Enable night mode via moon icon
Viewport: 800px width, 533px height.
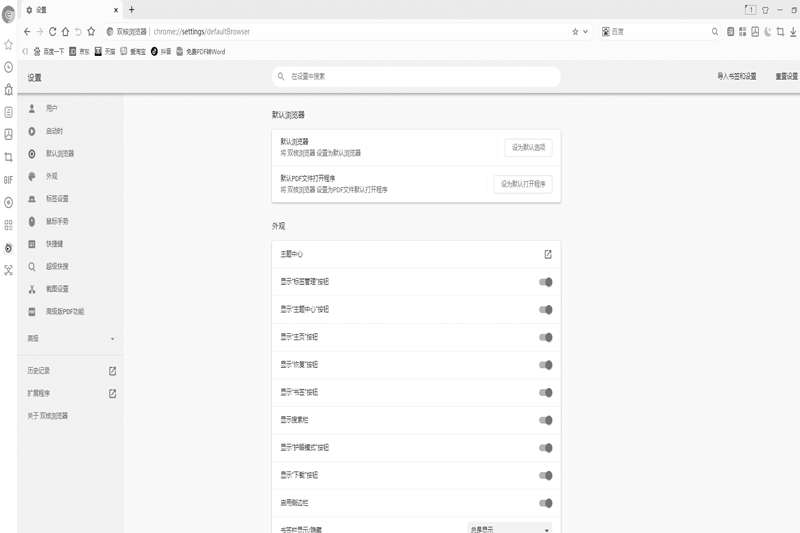(x=767, y=32)
